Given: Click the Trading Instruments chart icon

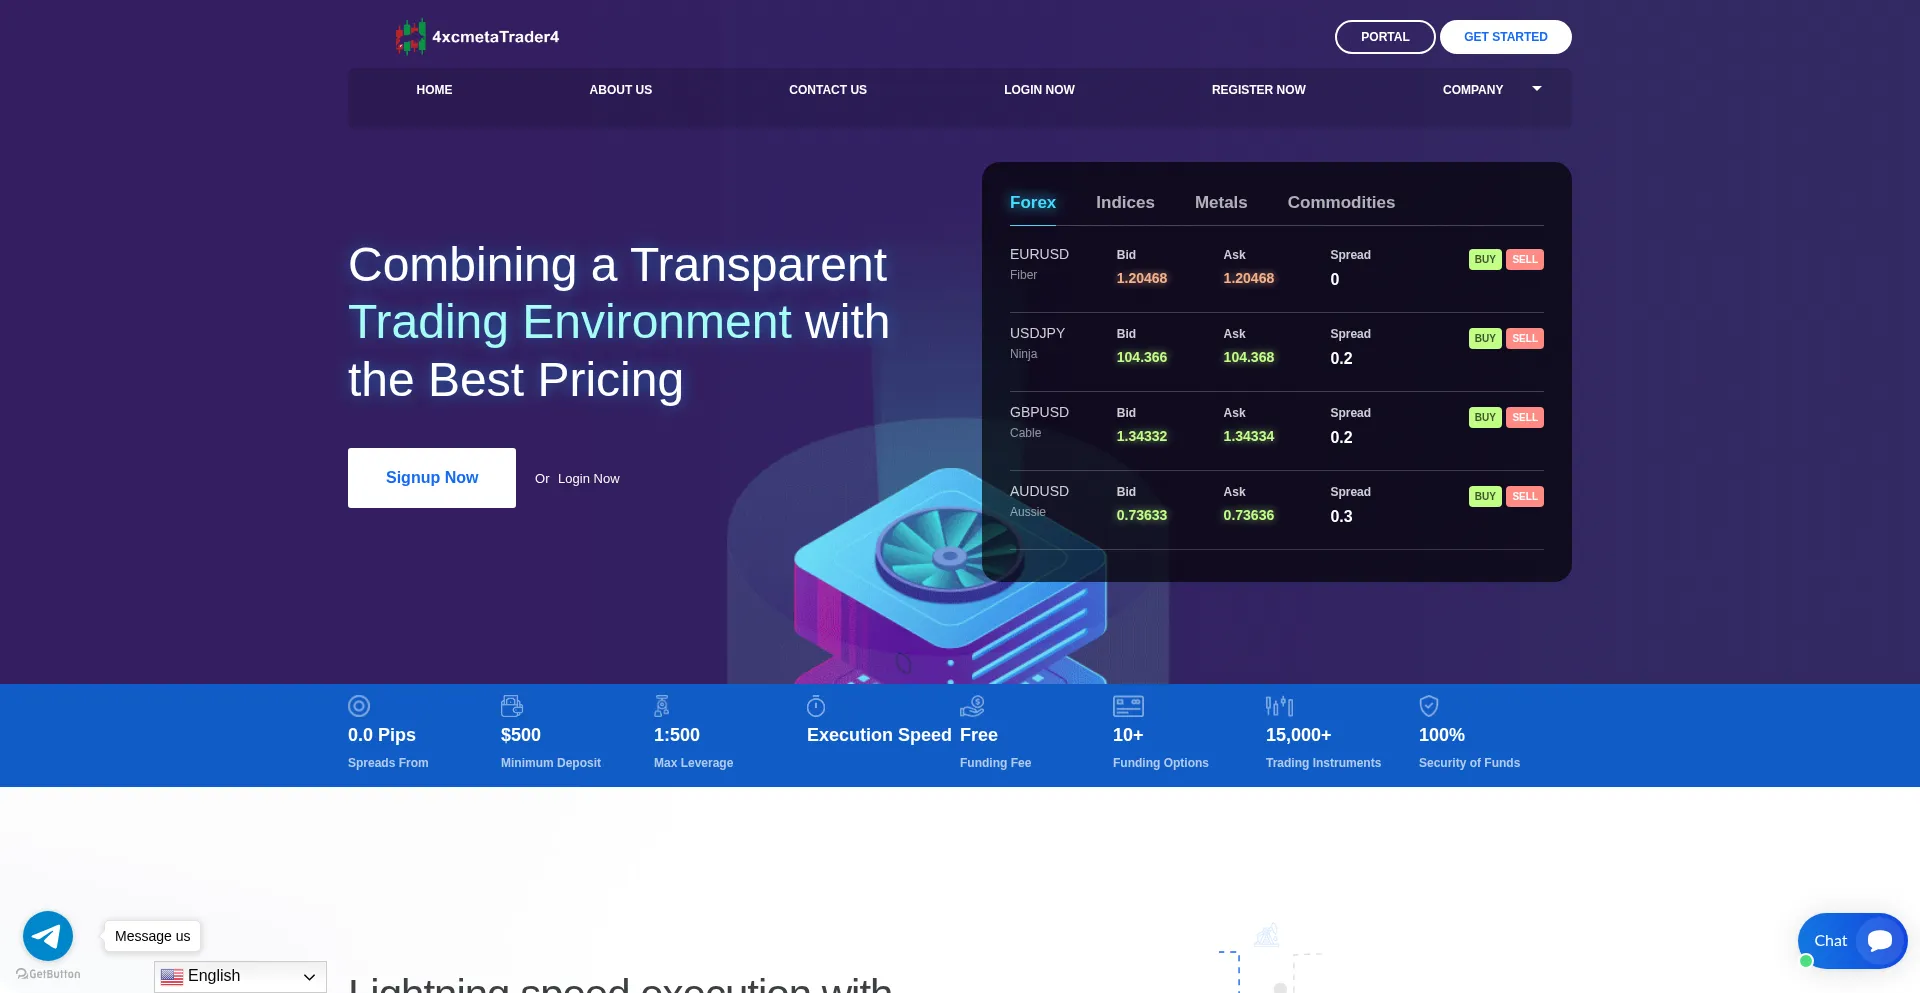Looking at the screenshot, I should coord(1279,706).
